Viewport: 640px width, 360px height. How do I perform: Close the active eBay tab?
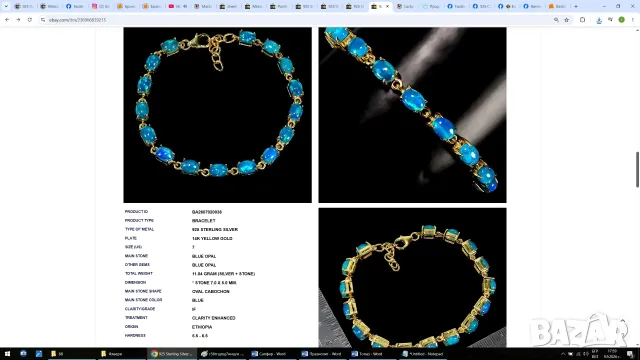387,6
